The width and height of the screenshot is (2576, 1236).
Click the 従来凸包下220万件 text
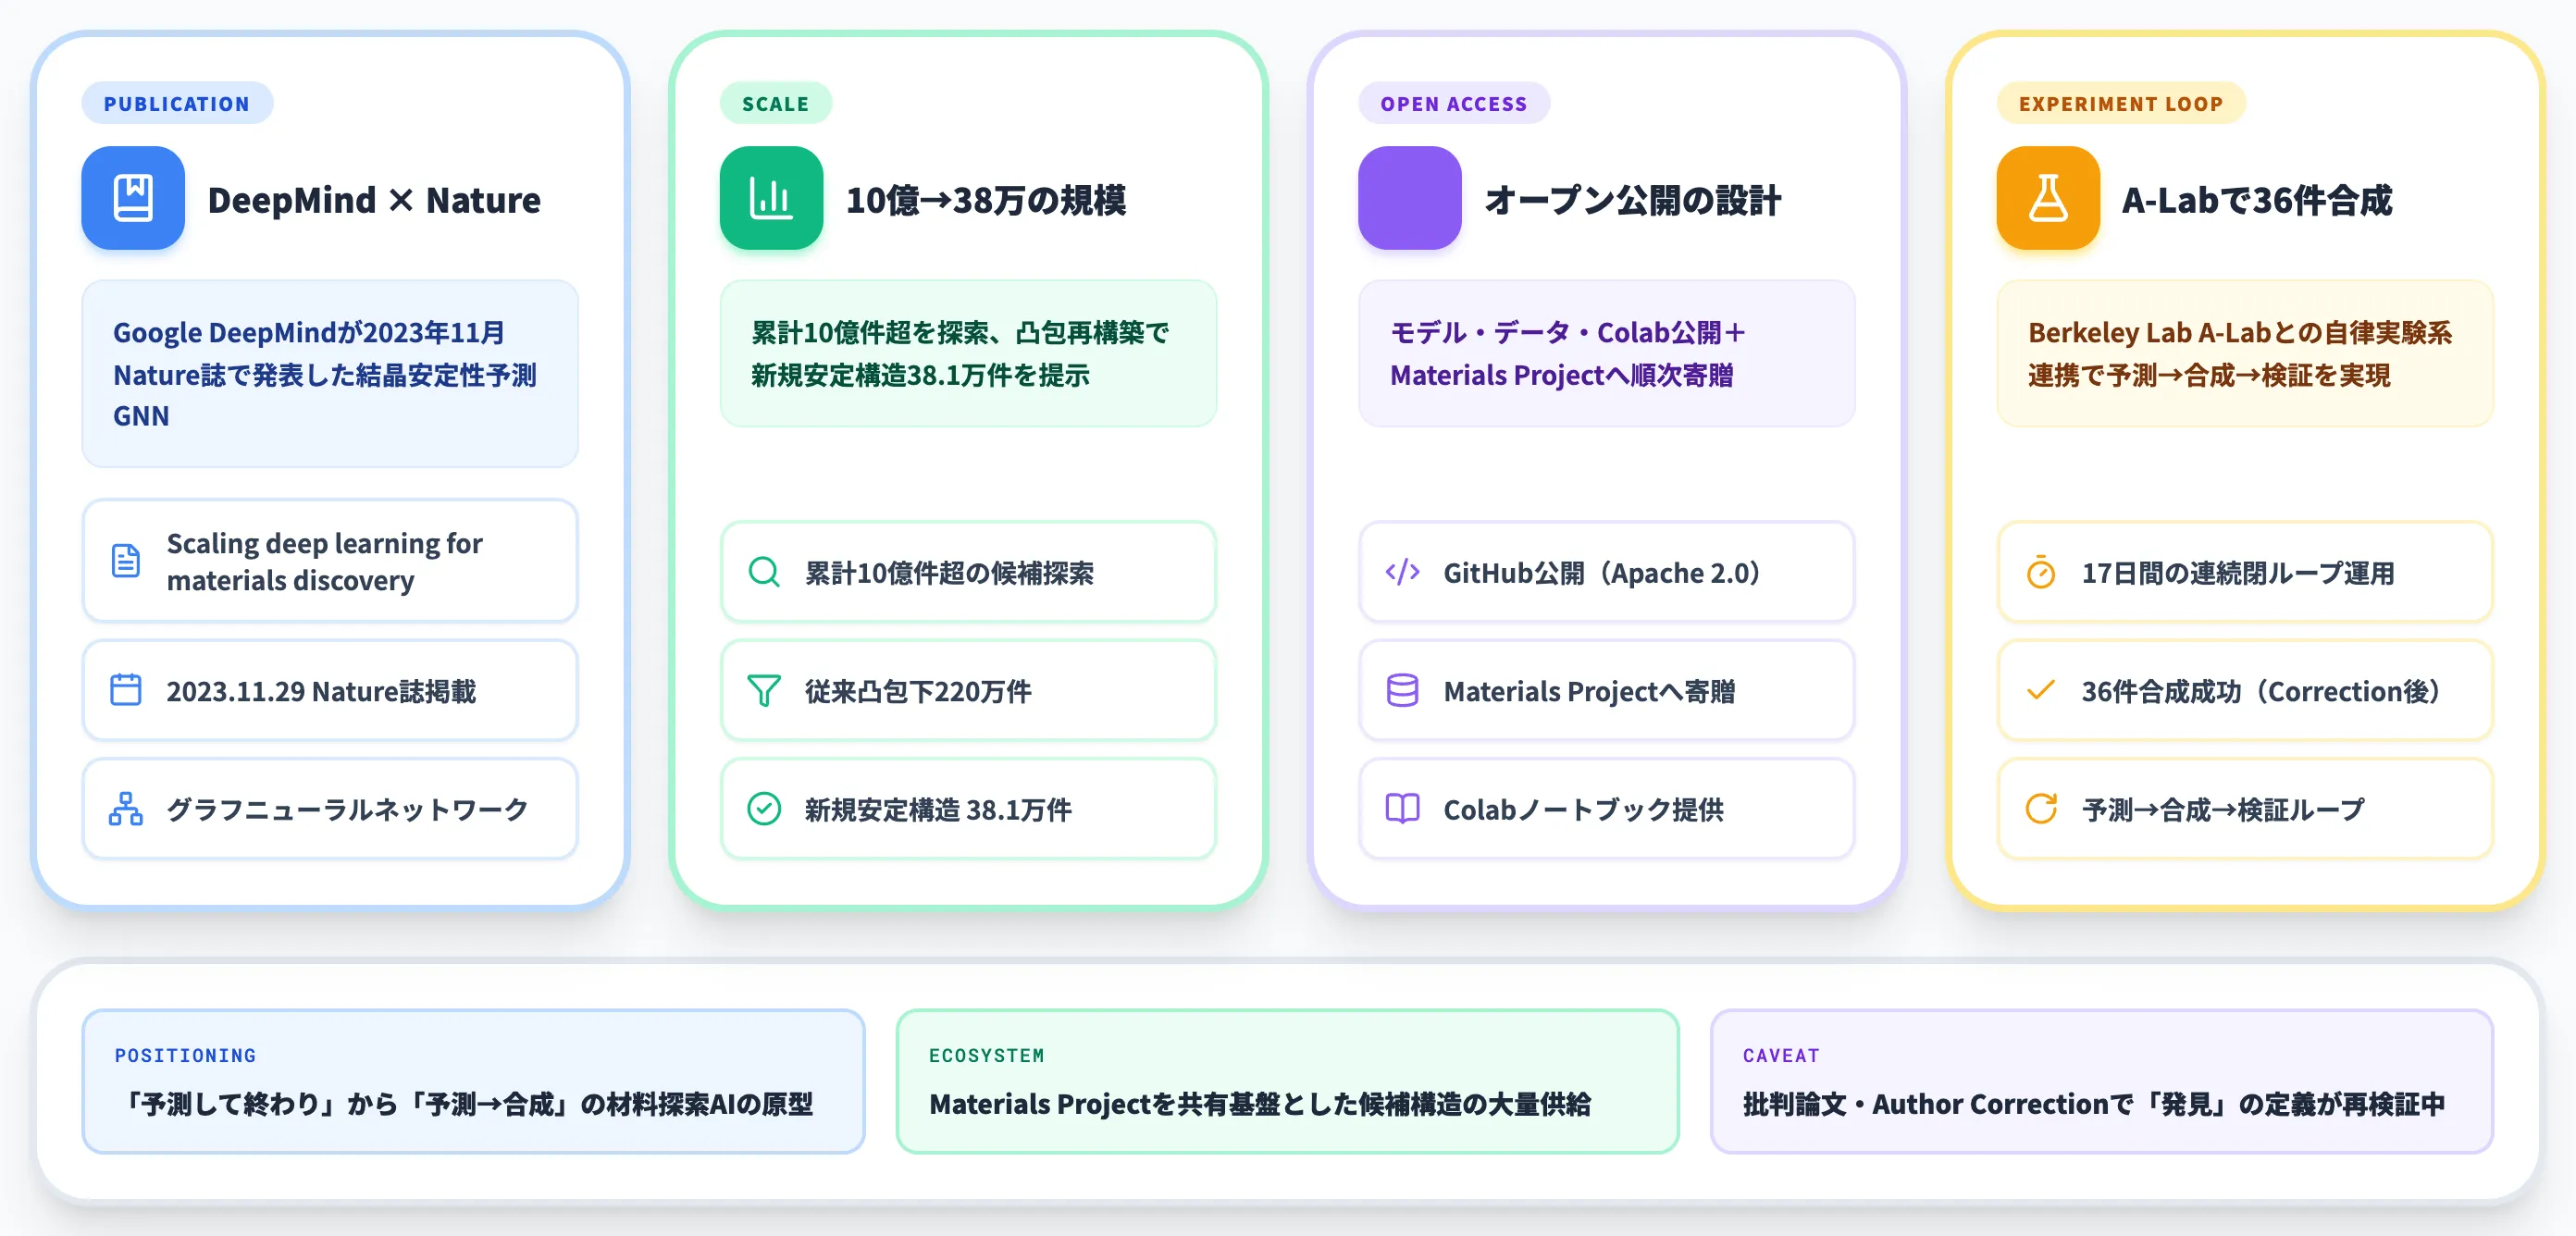[x=918, y=691]
